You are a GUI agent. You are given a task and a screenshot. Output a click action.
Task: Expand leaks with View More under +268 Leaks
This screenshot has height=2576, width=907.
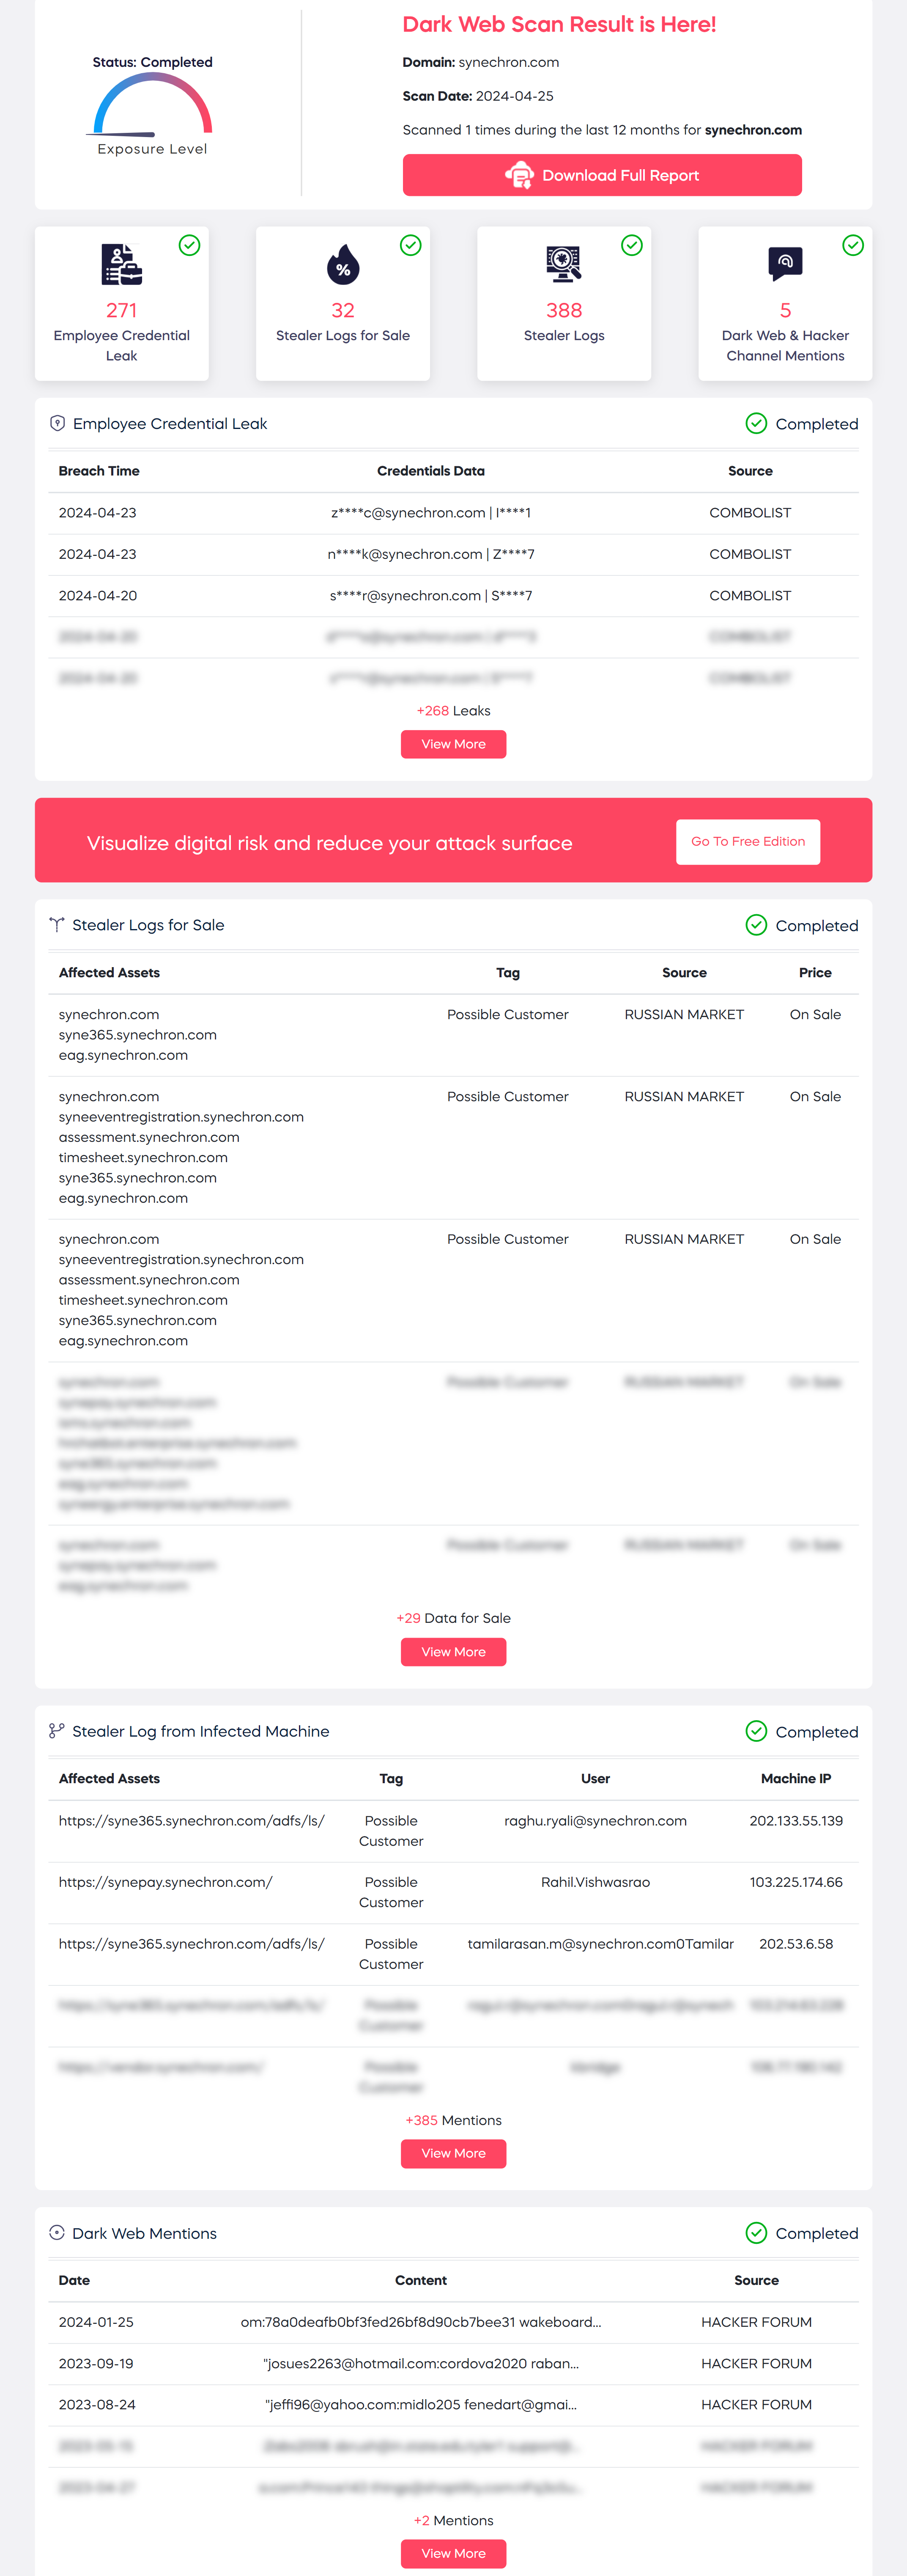[453, 744]
